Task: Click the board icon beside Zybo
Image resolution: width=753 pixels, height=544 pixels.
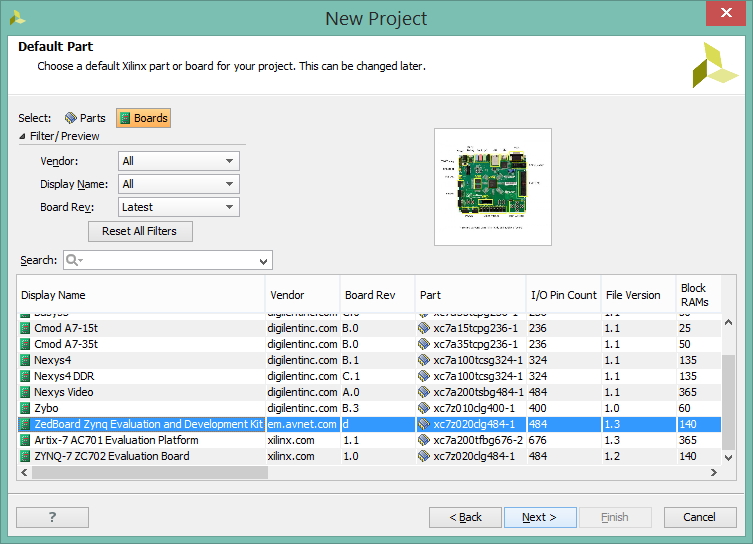Action: click(25, 409)
